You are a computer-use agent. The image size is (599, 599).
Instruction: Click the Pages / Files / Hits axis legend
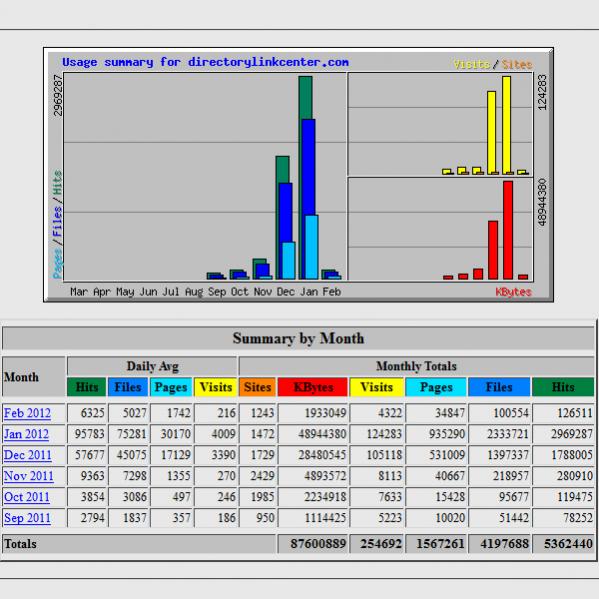(x=57, y=225)
